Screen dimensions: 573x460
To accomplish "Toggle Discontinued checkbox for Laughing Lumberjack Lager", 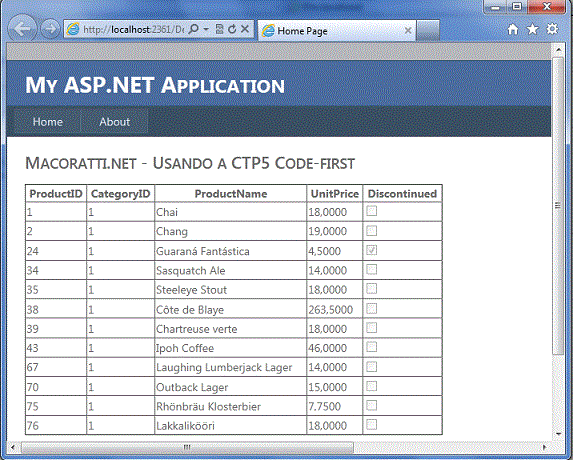I will click(372, 366).
